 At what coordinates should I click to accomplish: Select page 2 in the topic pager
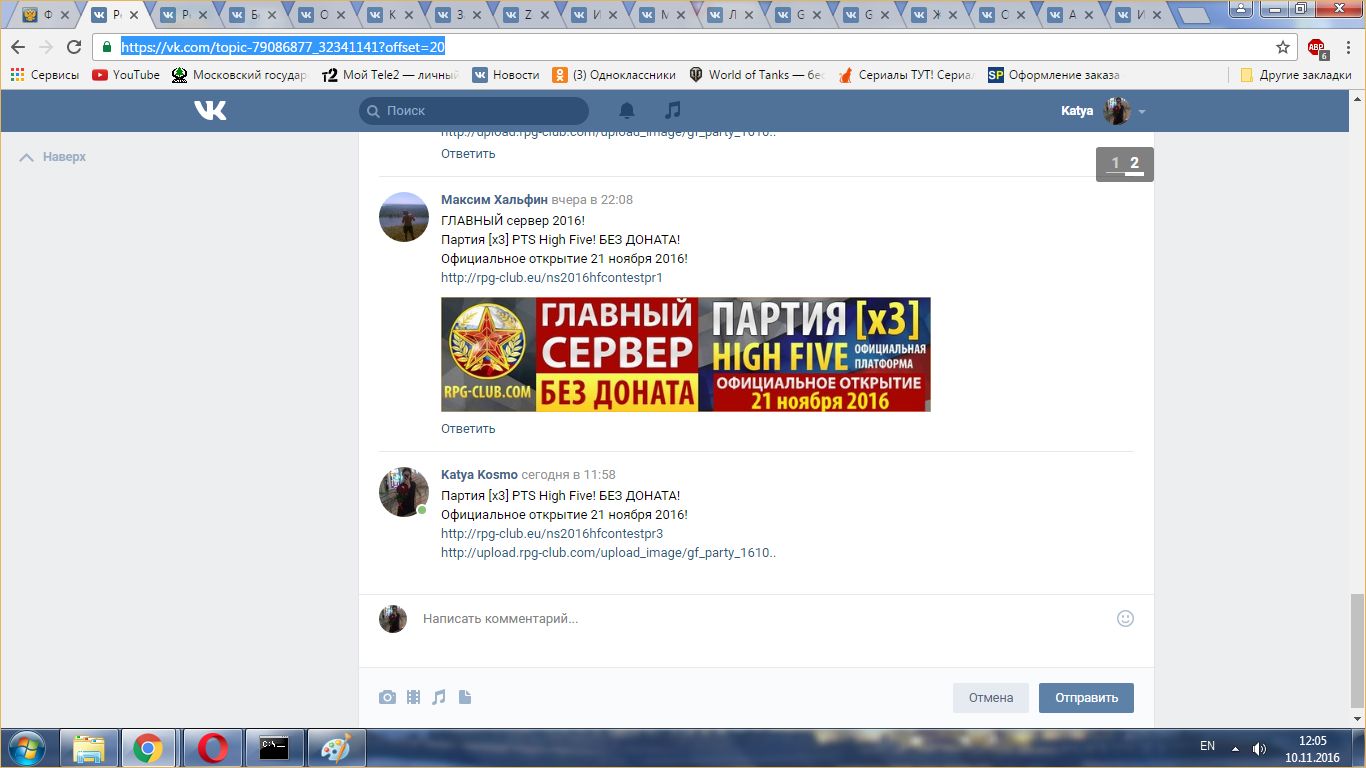pos(1134,163)
